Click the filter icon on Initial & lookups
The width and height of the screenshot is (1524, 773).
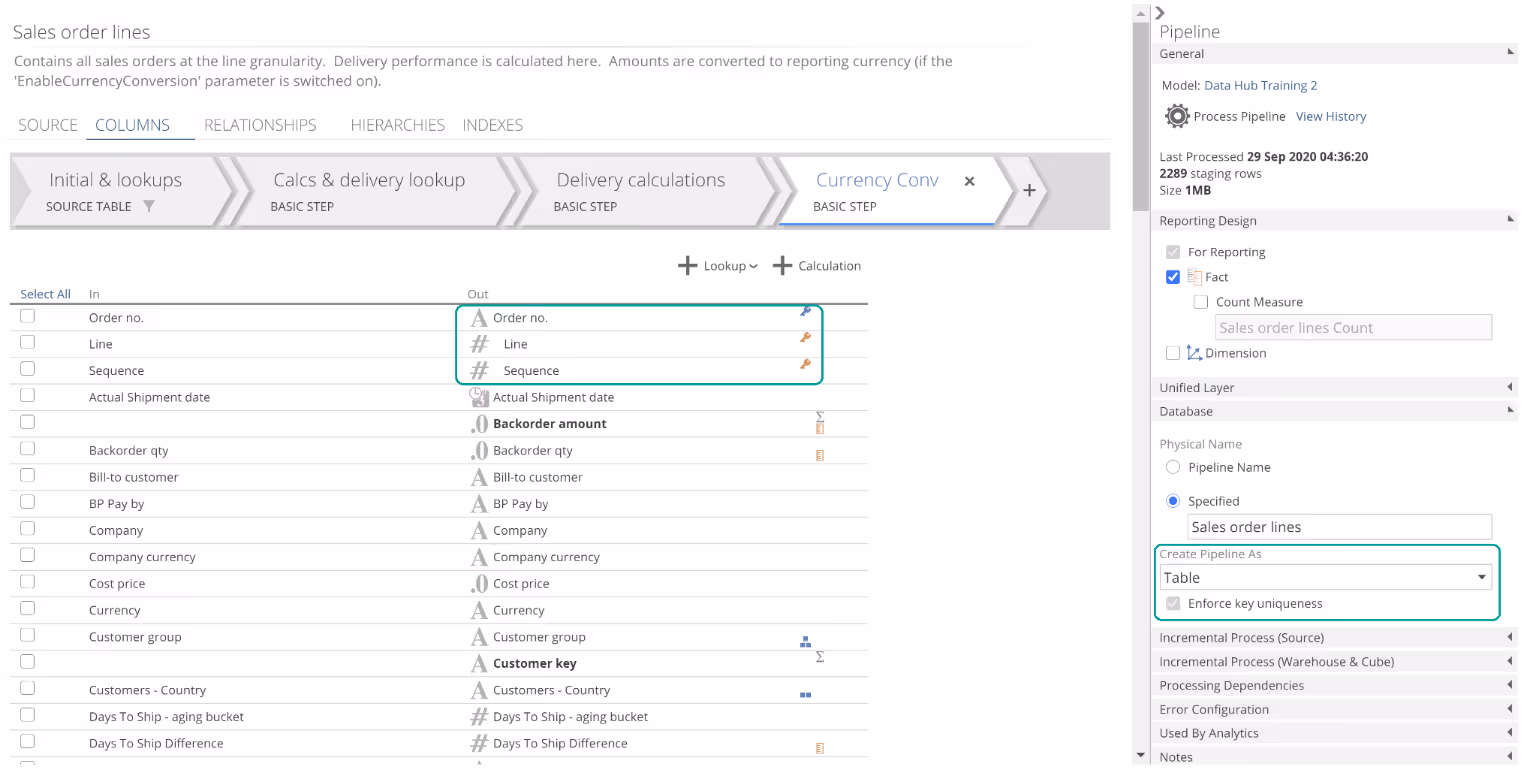tap(149, 206)
